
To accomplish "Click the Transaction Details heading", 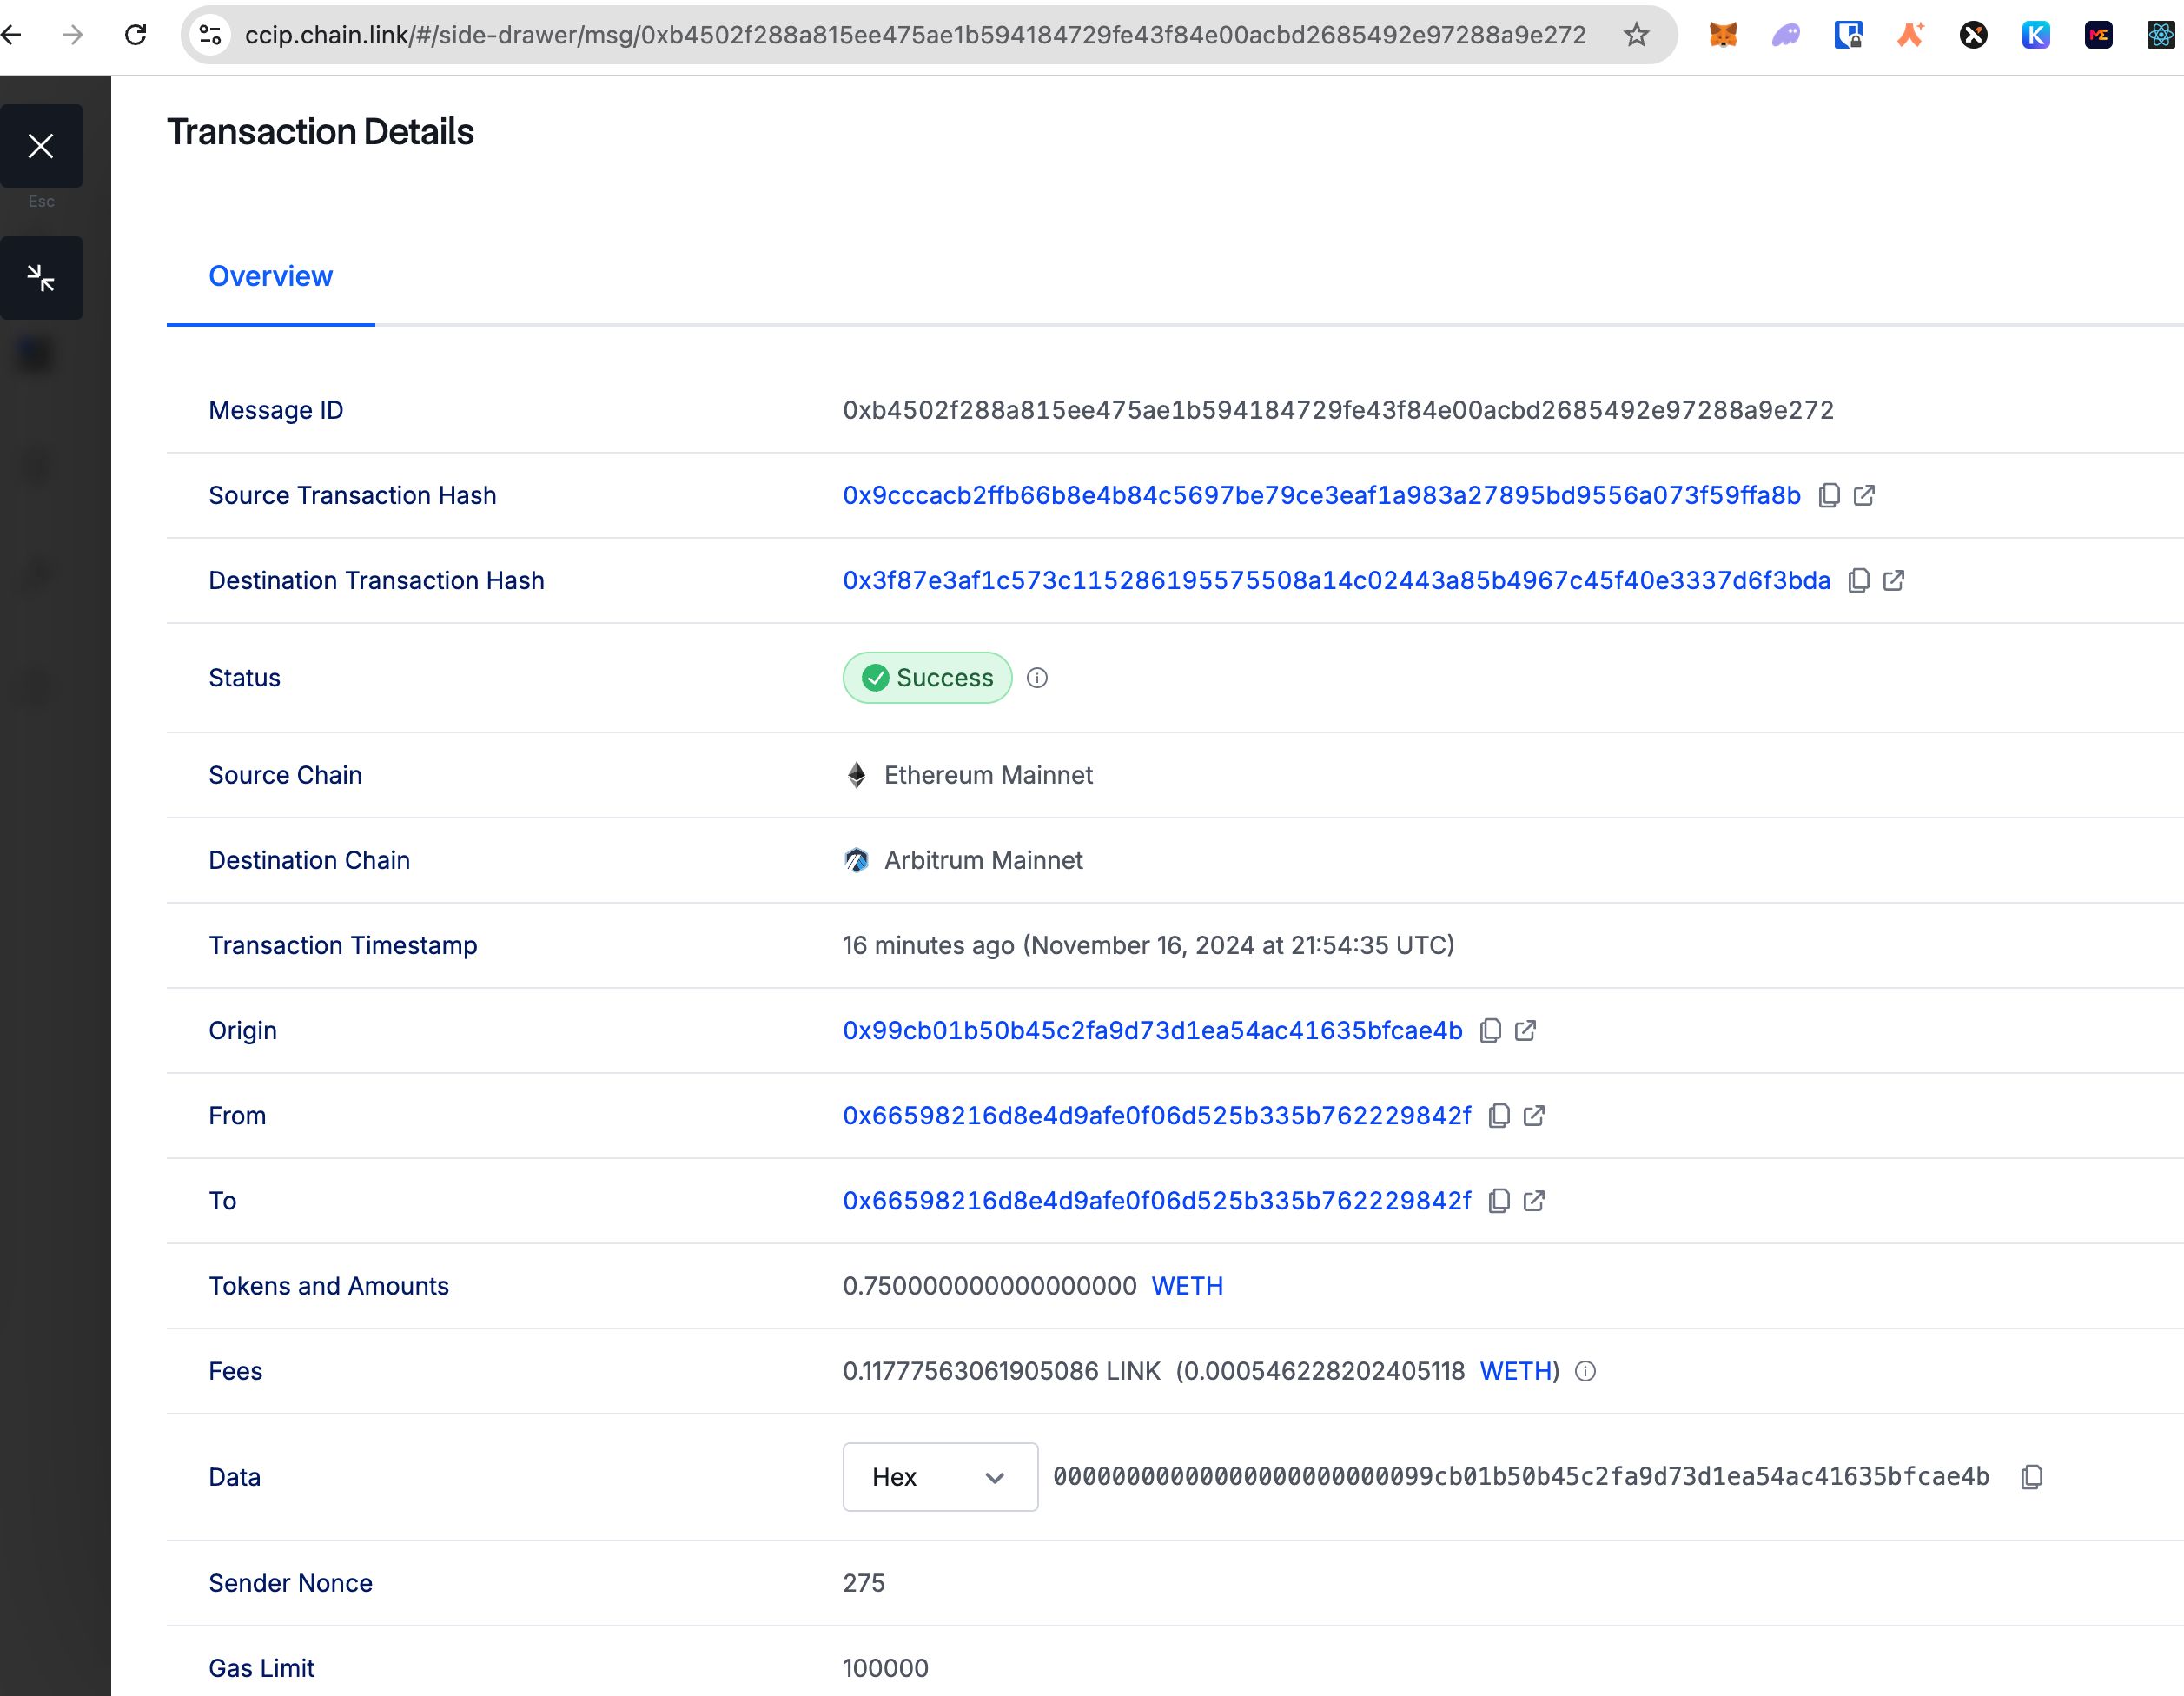I will 320,132.
